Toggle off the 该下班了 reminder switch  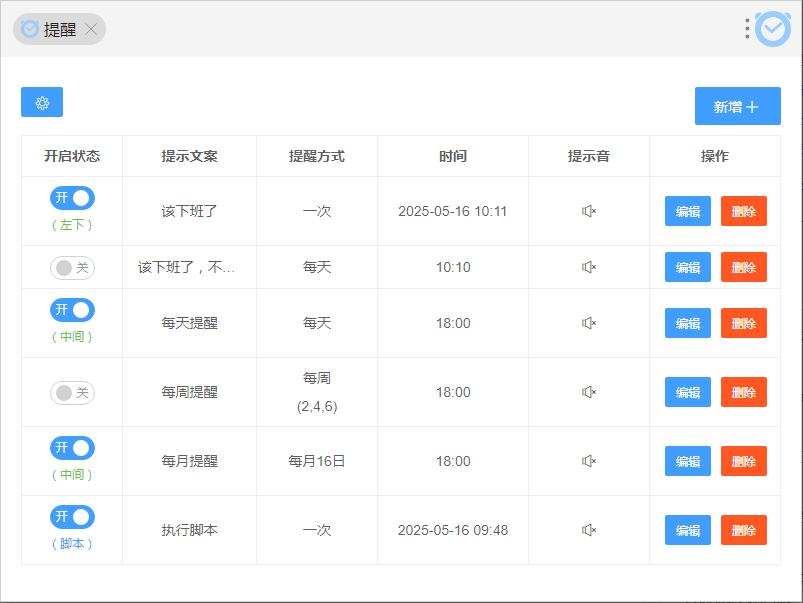point(72,198)
